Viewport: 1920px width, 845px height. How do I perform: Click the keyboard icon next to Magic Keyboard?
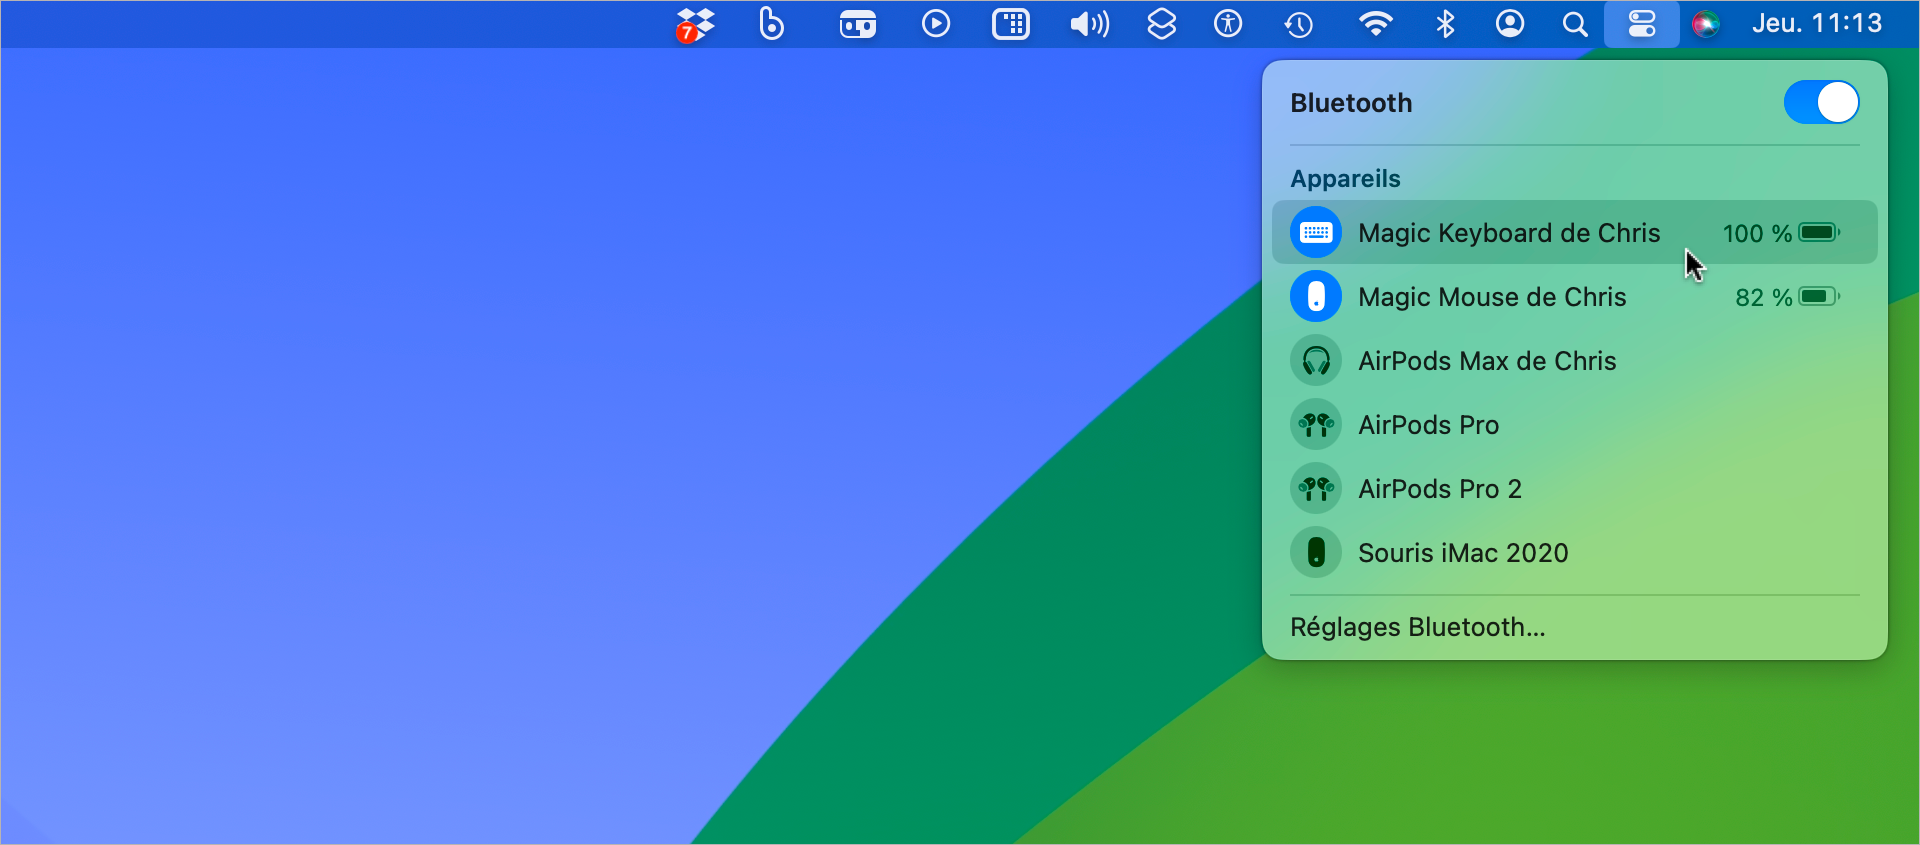[x=1316, y=232]
